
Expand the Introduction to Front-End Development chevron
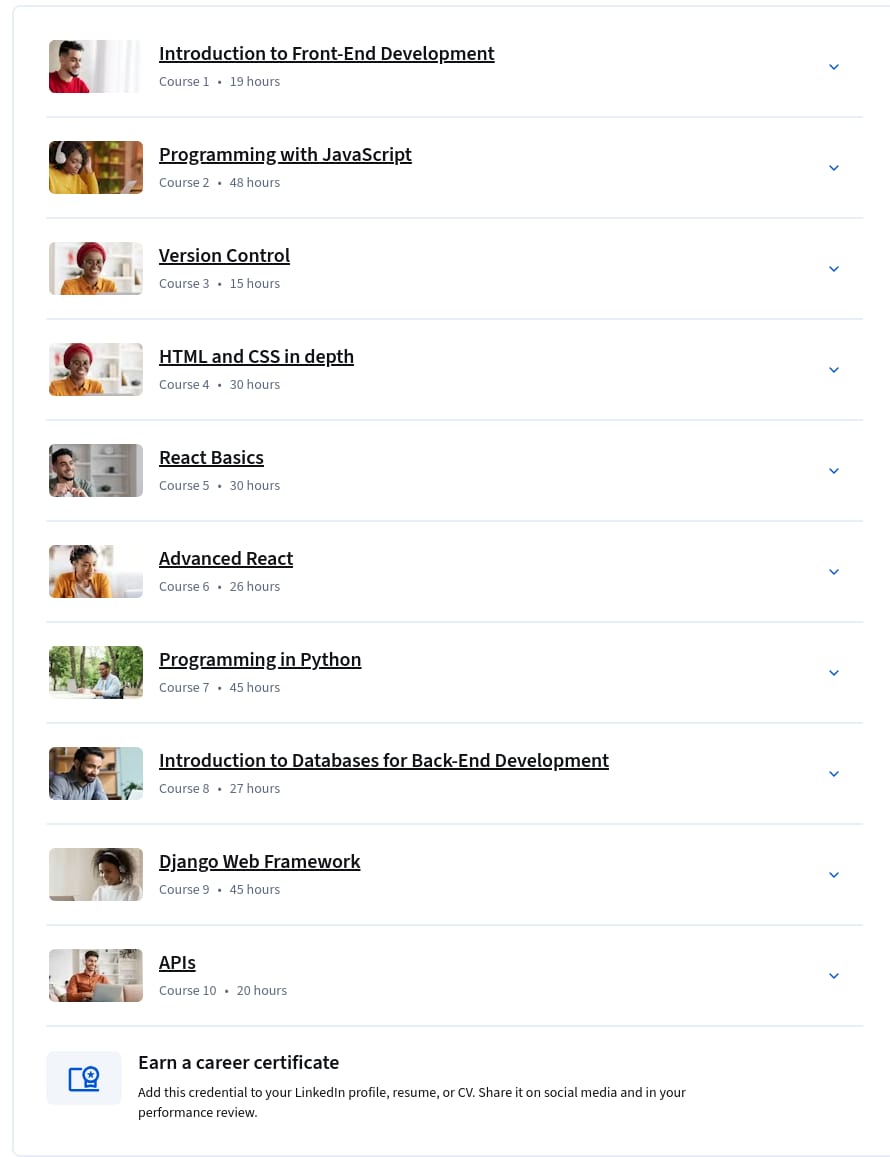(x=834, y=67)
